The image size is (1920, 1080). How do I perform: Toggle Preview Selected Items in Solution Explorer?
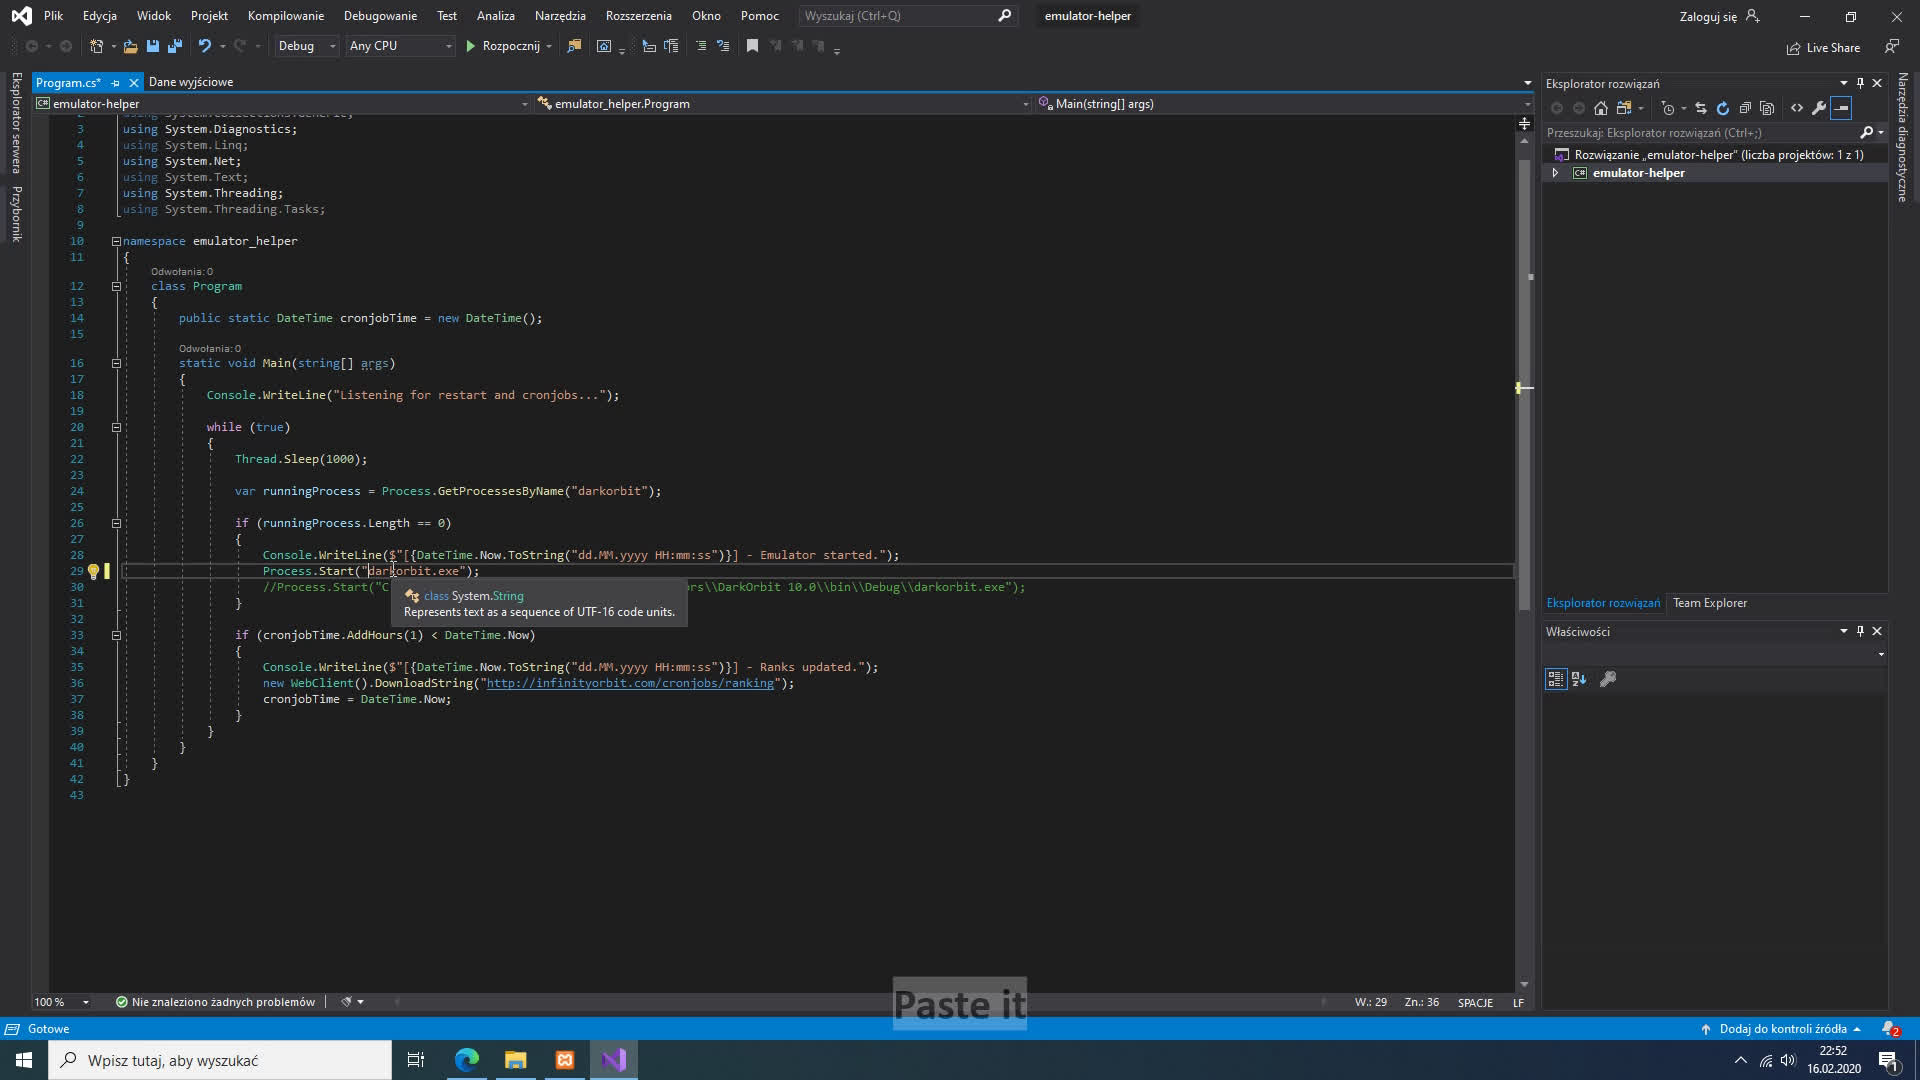[x=1842, y=108]
